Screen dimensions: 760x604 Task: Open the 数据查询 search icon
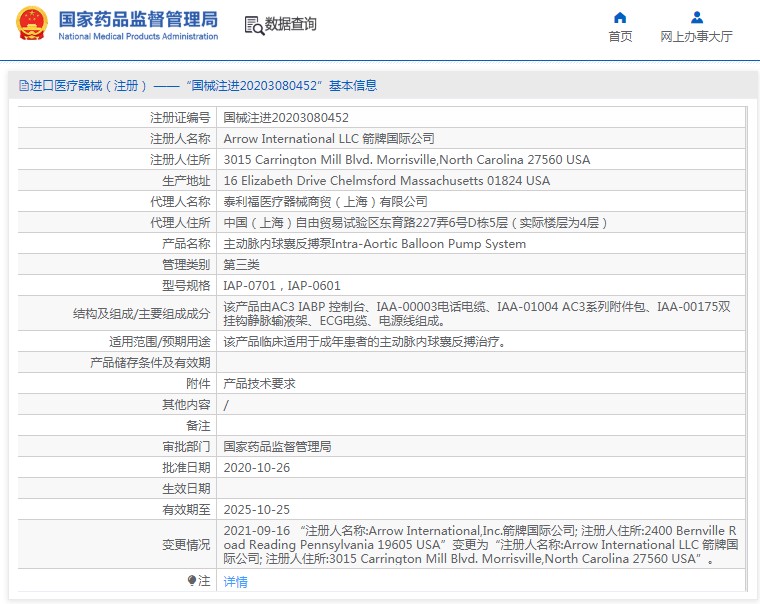coord(254,25)
